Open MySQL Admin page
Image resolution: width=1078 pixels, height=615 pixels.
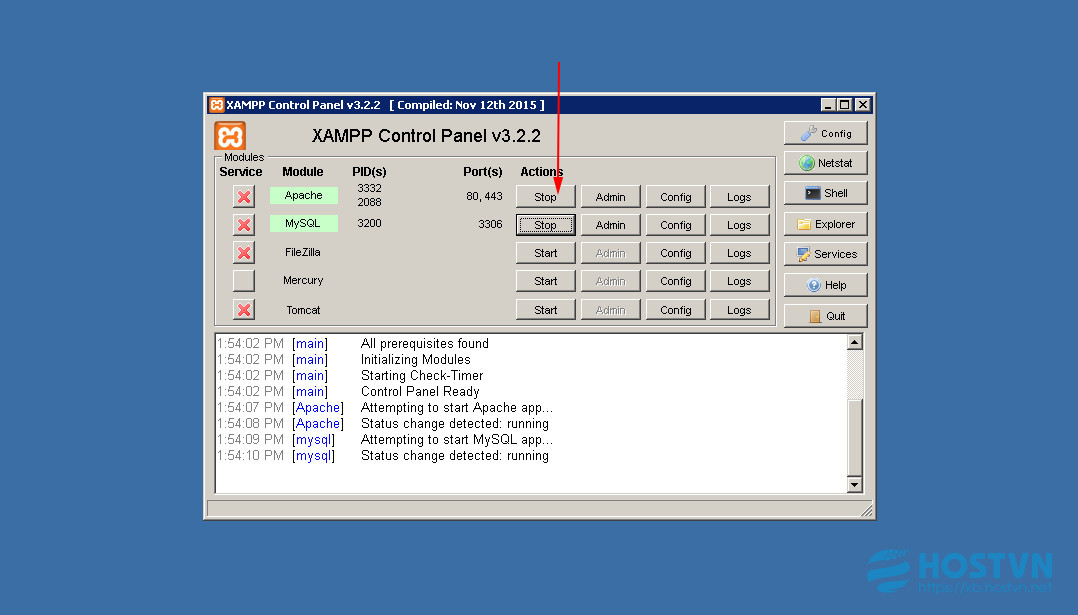click(x=610, y=225)
